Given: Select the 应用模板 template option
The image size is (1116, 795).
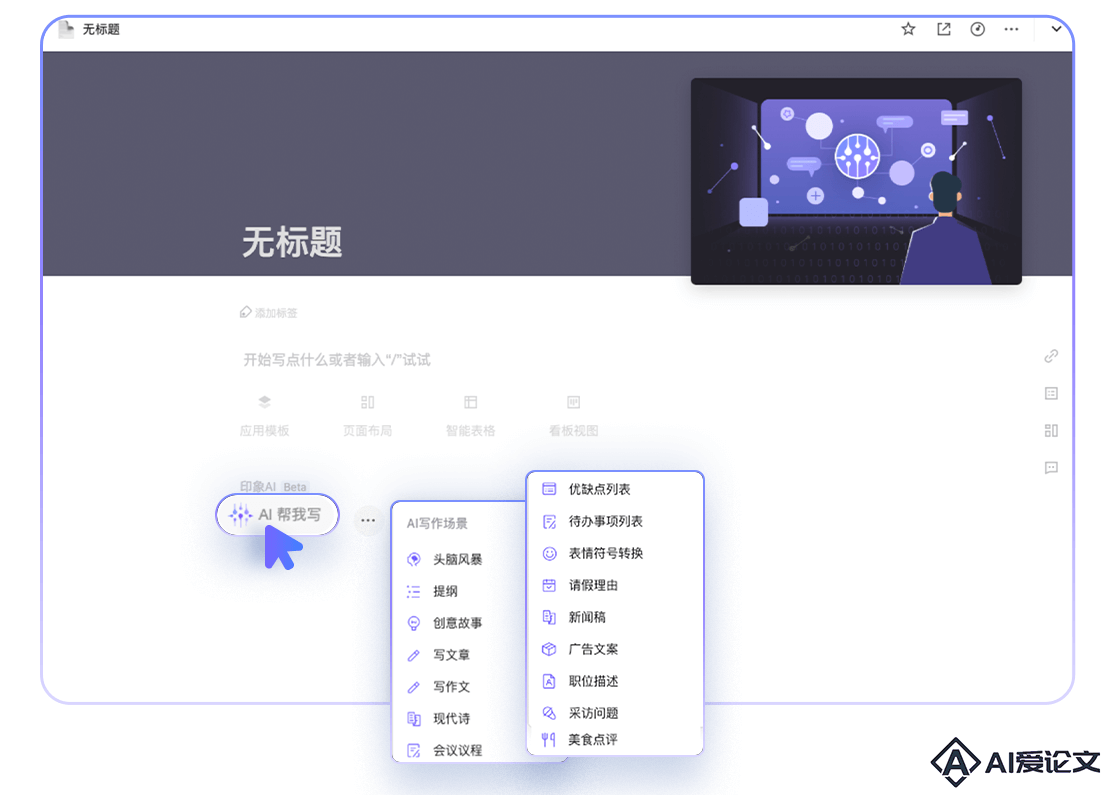Looking at the screenshot, I should [x=264, y=416].
